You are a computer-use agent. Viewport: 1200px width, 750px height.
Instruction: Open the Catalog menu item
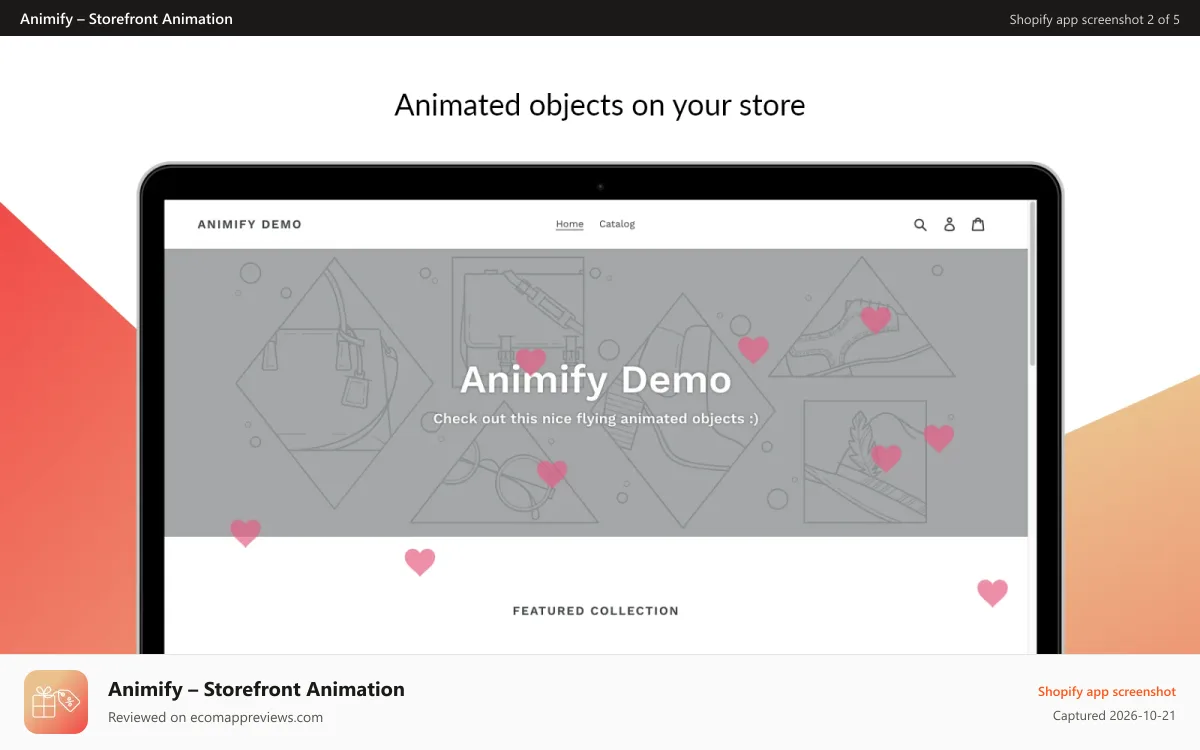tap(617, 224)
